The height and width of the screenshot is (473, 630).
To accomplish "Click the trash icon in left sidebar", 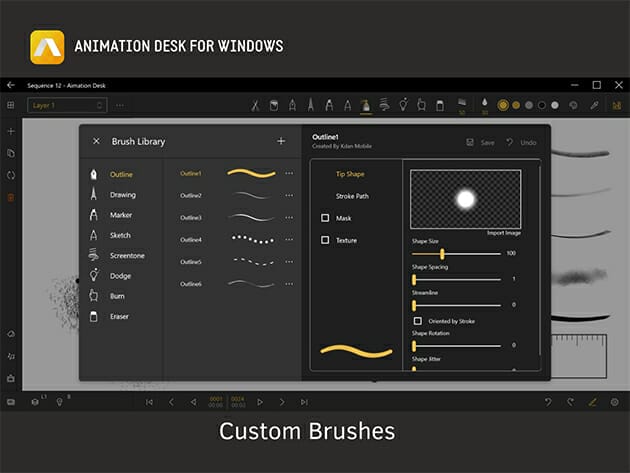I will click(x=11, y=198).
